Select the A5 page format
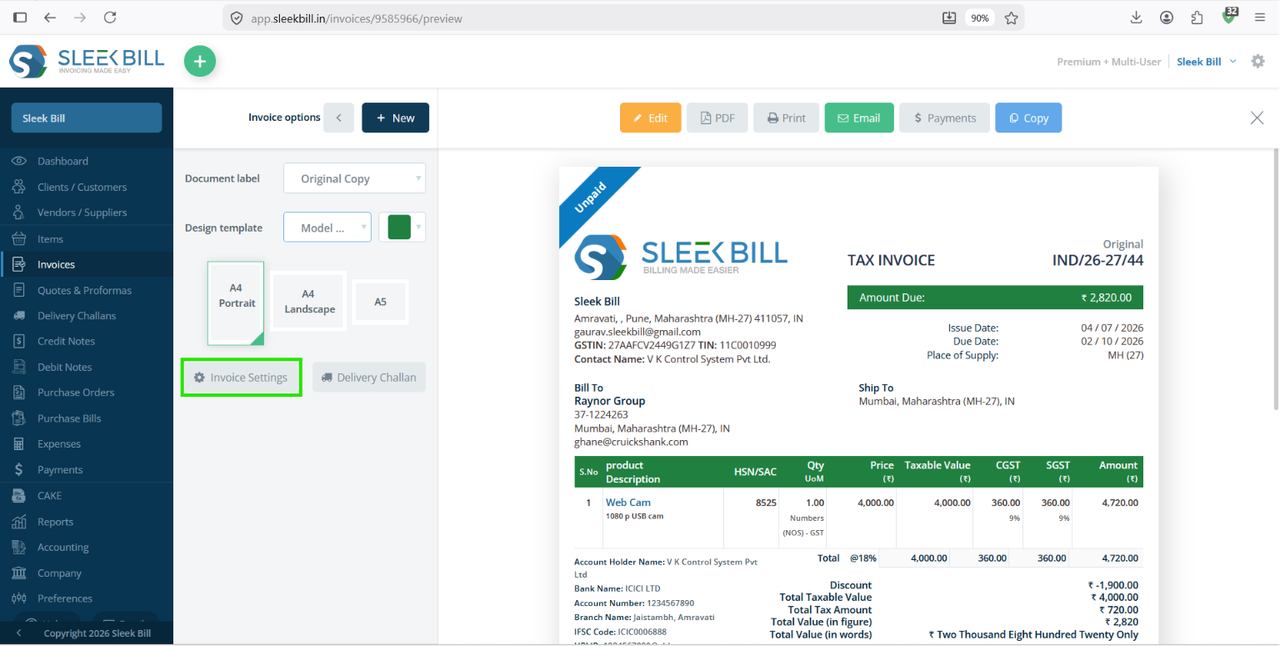The width and height of the screenshot is (1280, 646). 380,302
